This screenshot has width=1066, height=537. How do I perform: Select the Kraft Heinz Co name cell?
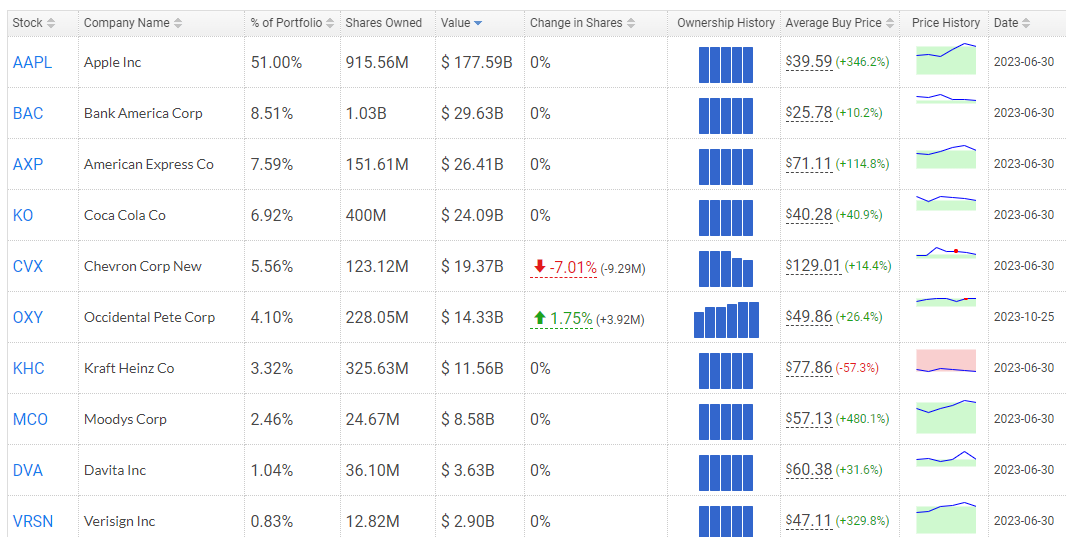162,368
